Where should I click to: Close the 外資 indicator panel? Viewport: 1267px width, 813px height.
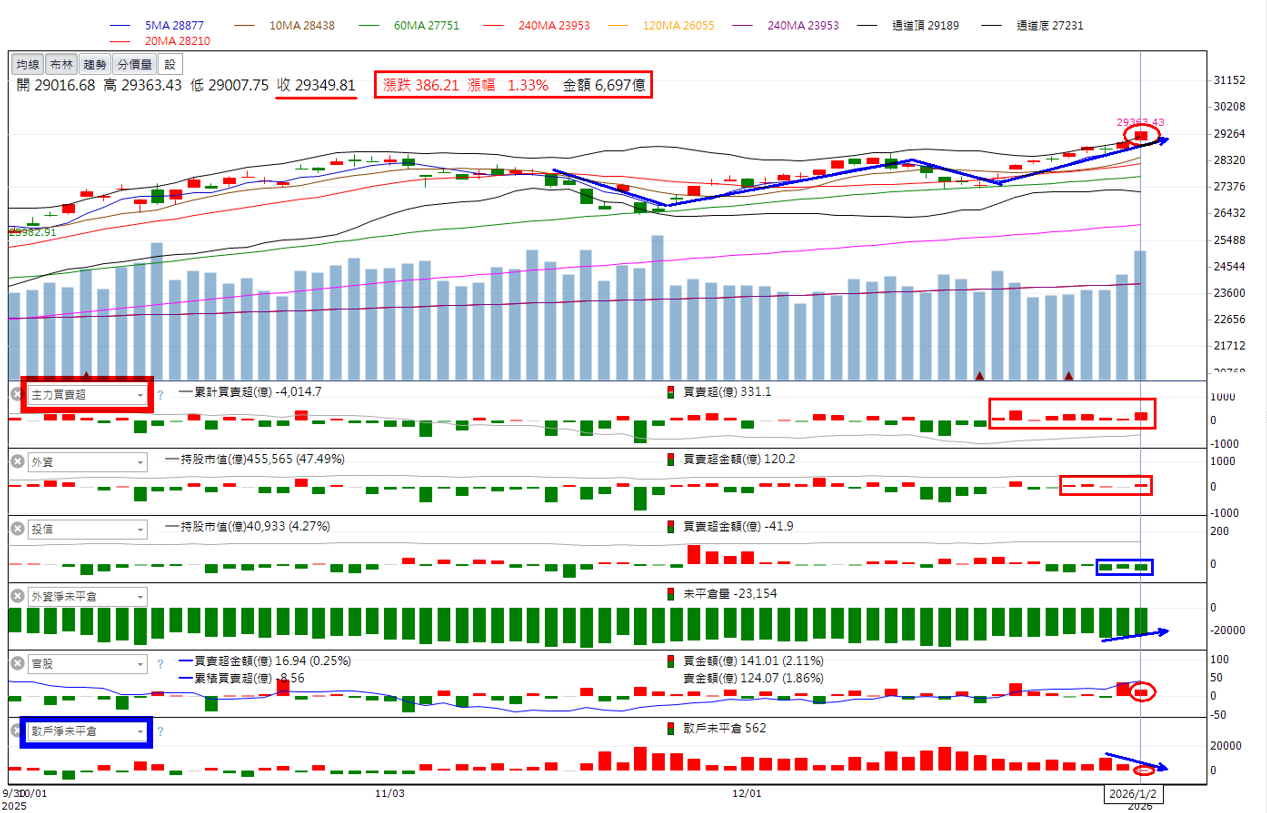pos(17,462)
